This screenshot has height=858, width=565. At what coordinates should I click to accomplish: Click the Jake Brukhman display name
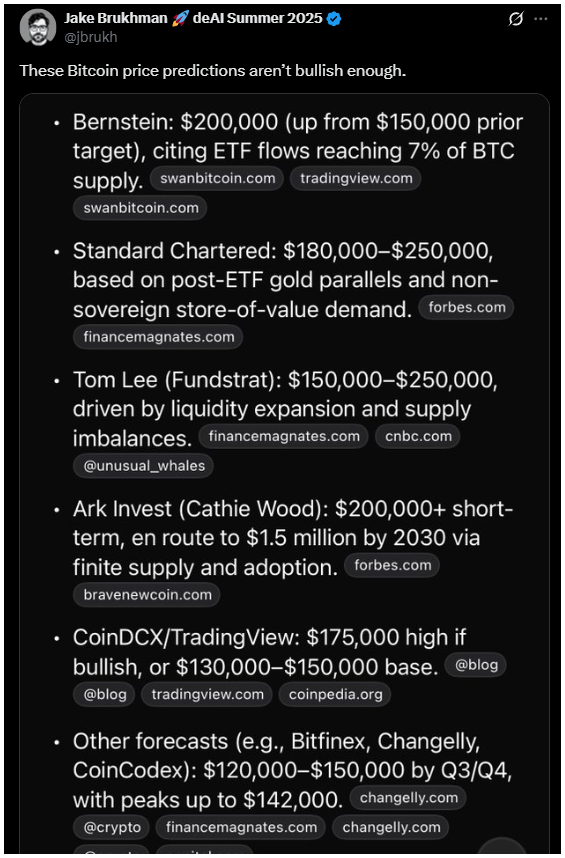[x=115, y=19]
